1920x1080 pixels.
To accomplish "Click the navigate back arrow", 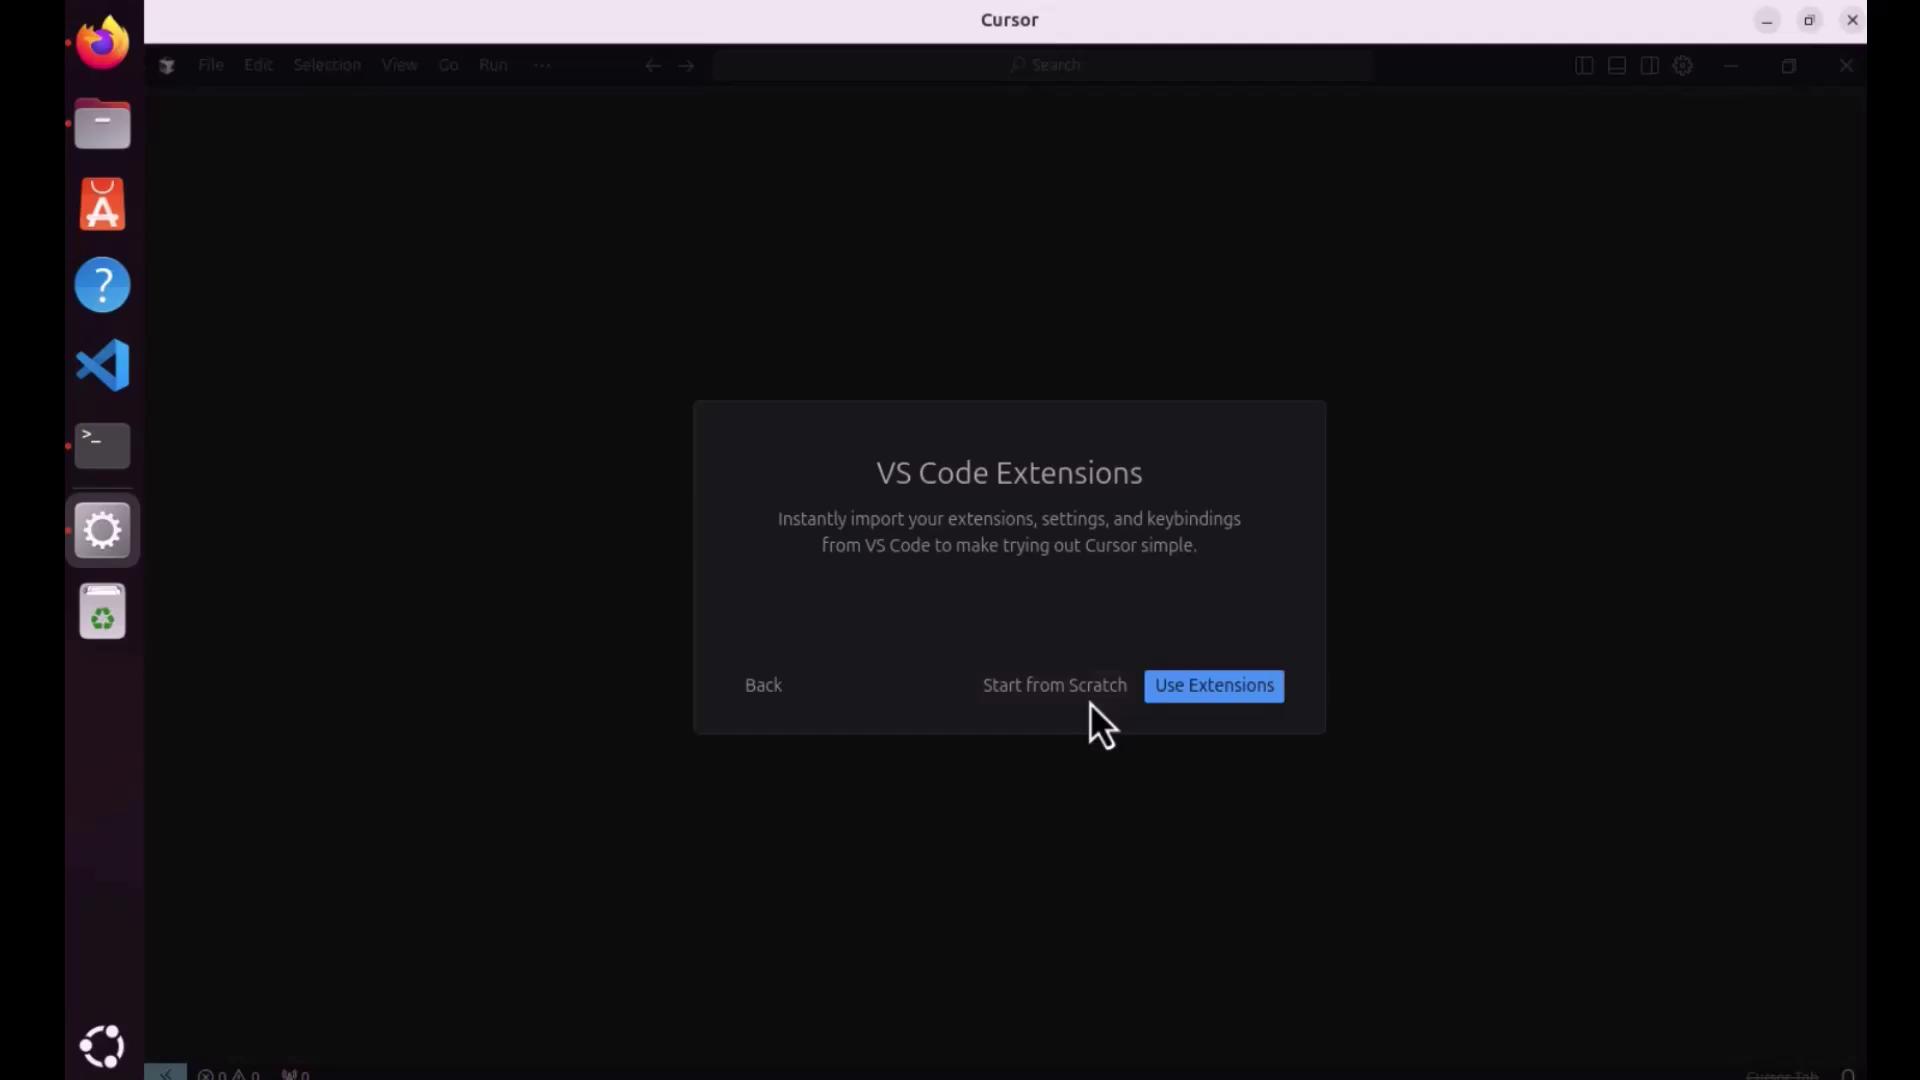I will tap(653, 66).
